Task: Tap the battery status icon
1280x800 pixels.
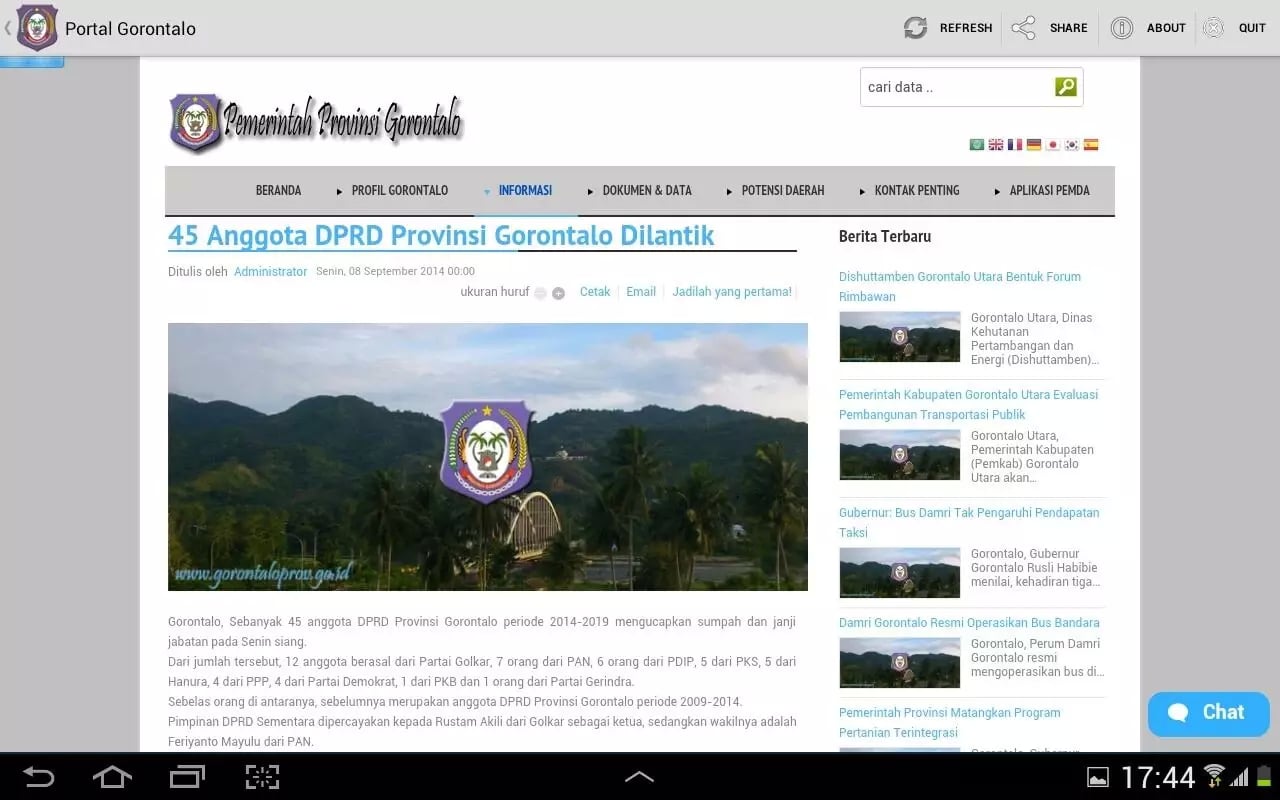Action: tap(1264, 776)
